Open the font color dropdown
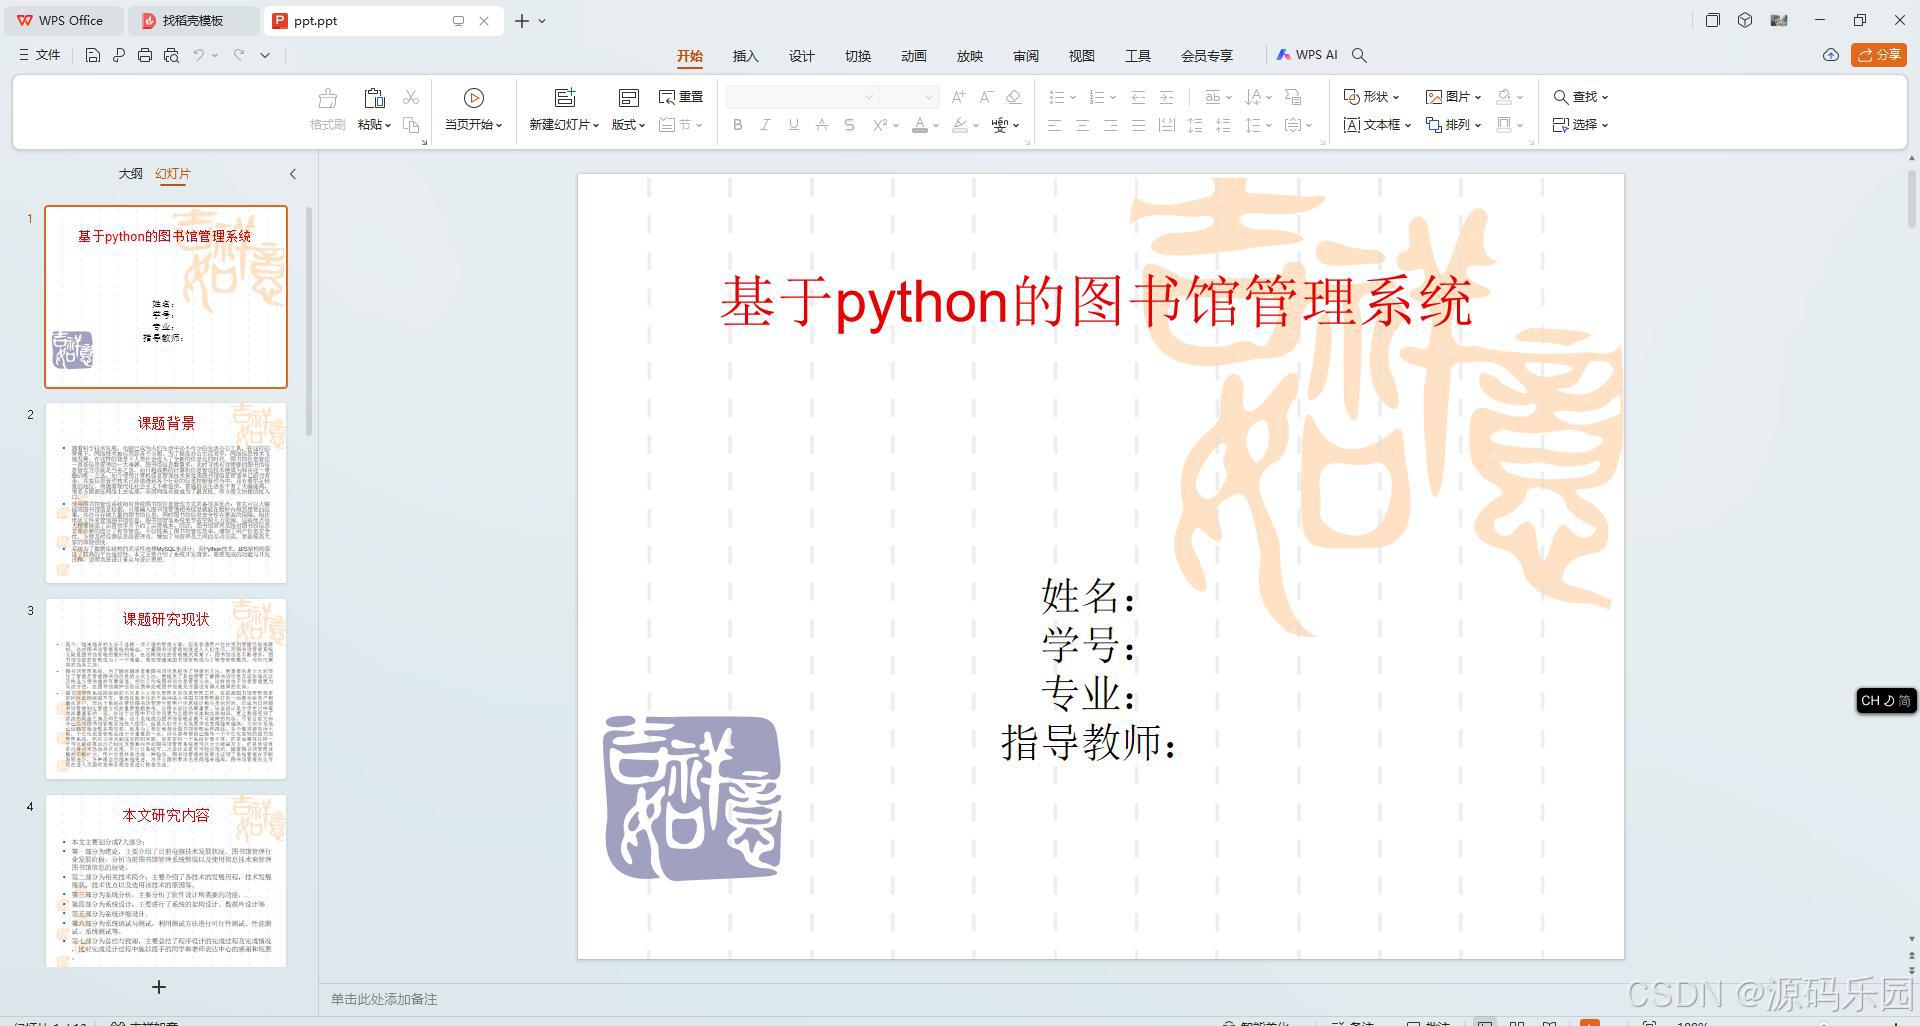 click(x=935, y=125)
